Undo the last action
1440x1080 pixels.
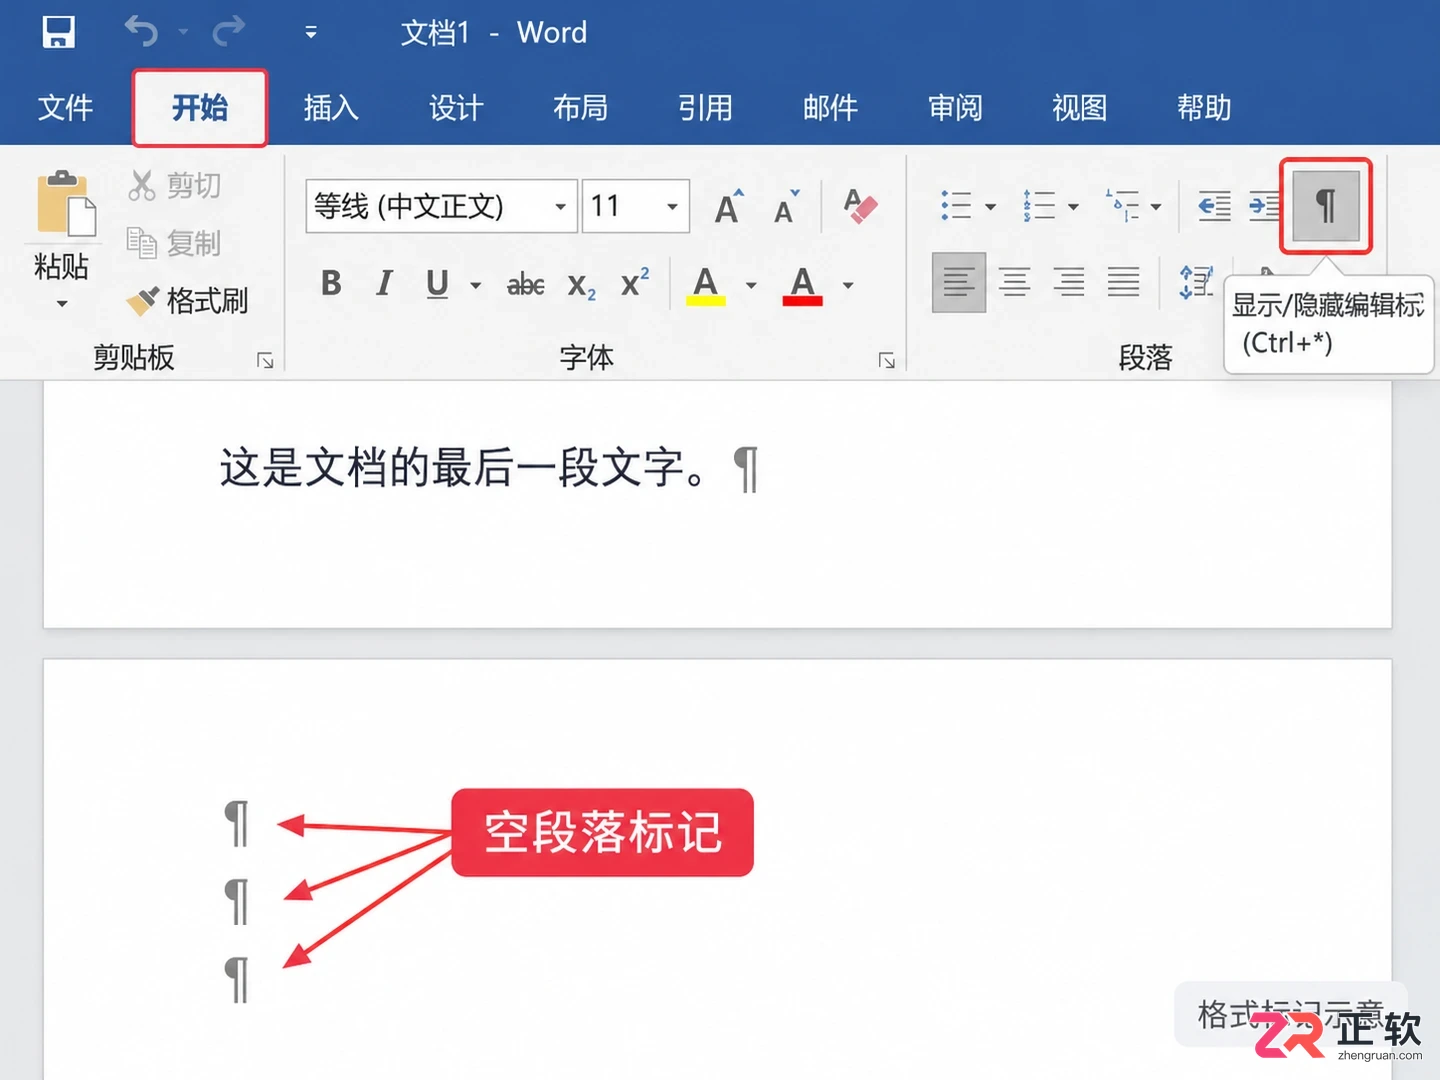pos(141,32)
